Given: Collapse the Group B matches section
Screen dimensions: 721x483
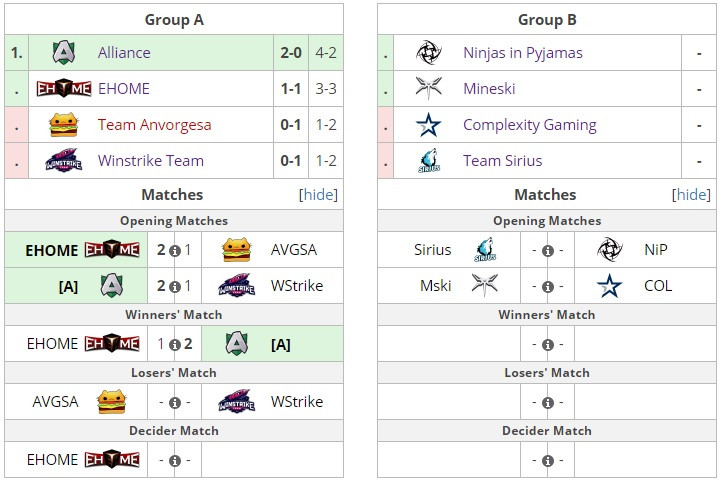Looking at the screenshot, I should (691, 195).
